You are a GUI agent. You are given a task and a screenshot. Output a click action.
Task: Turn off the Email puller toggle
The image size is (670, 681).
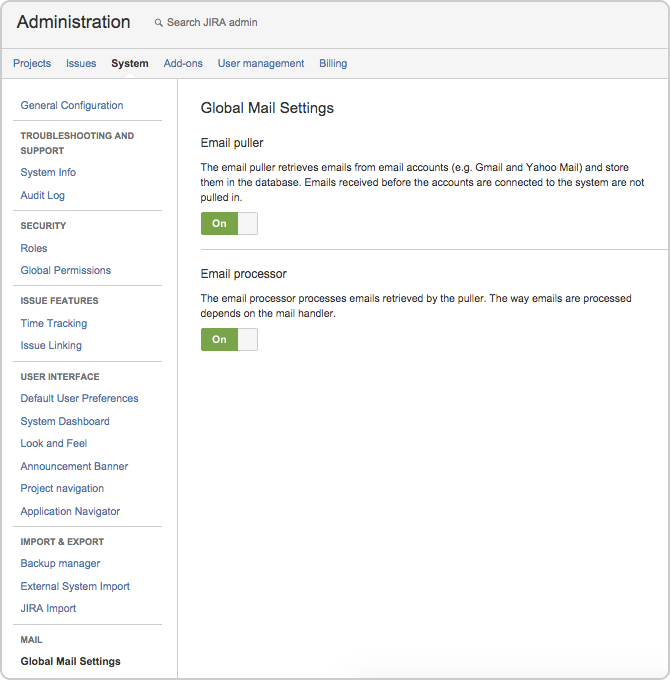pos(229,224)
